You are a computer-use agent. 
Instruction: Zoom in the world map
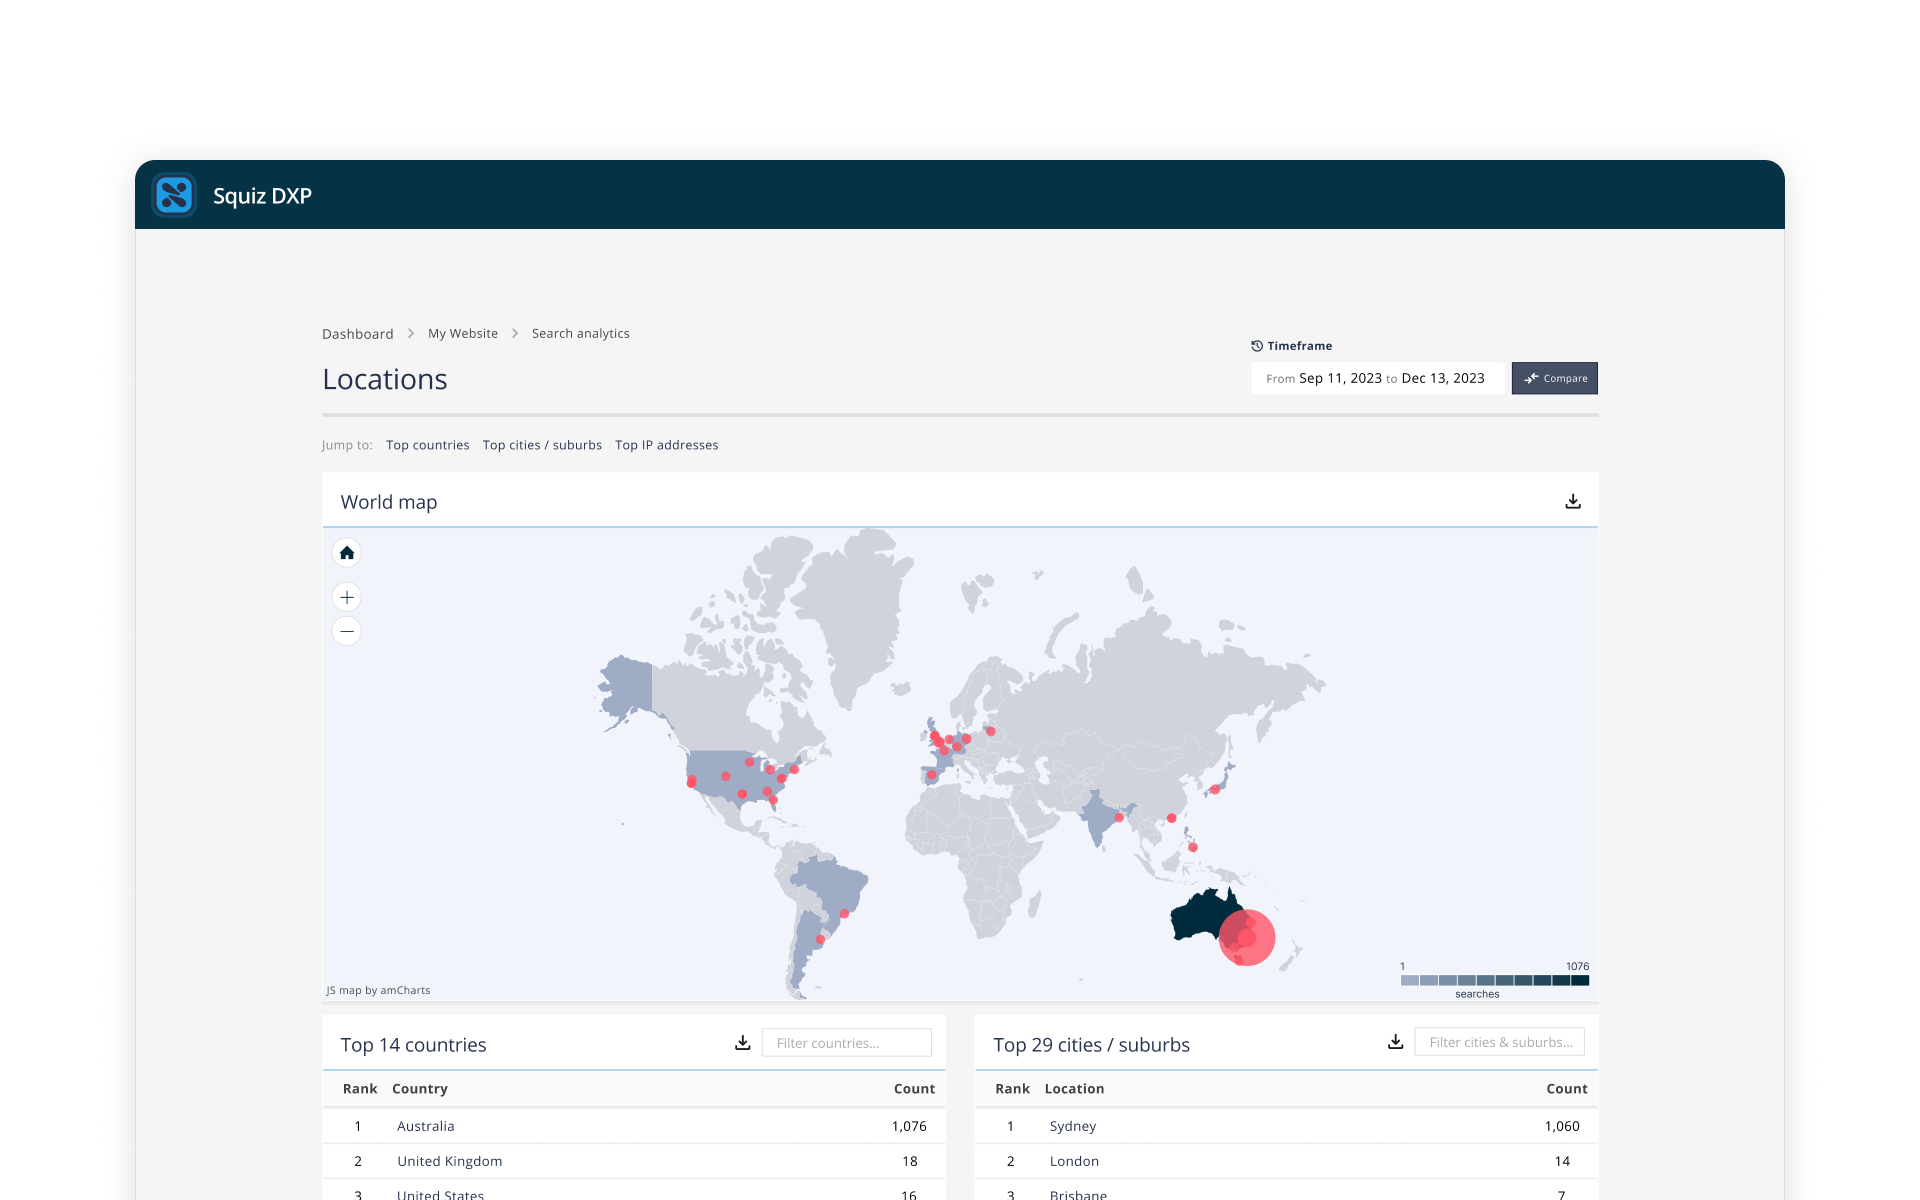click(x=347, y=597)
